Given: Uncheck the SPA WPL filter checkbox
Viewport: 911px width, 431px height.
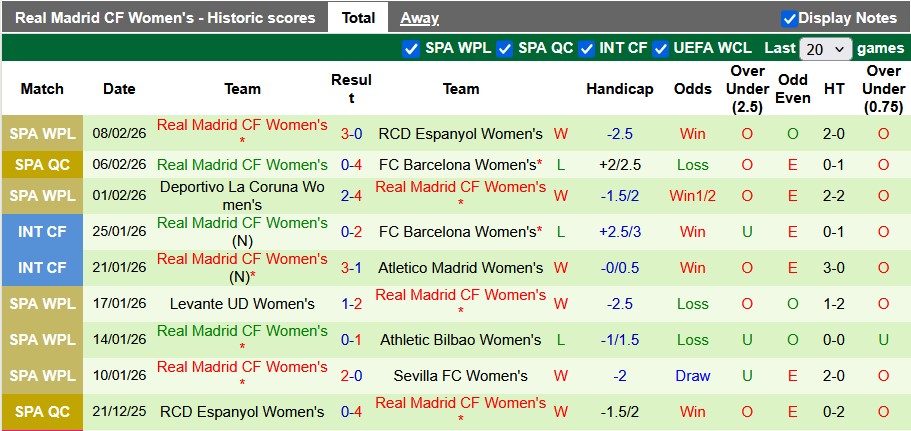Looking at the screenshot, I should [x=410, y=48].
